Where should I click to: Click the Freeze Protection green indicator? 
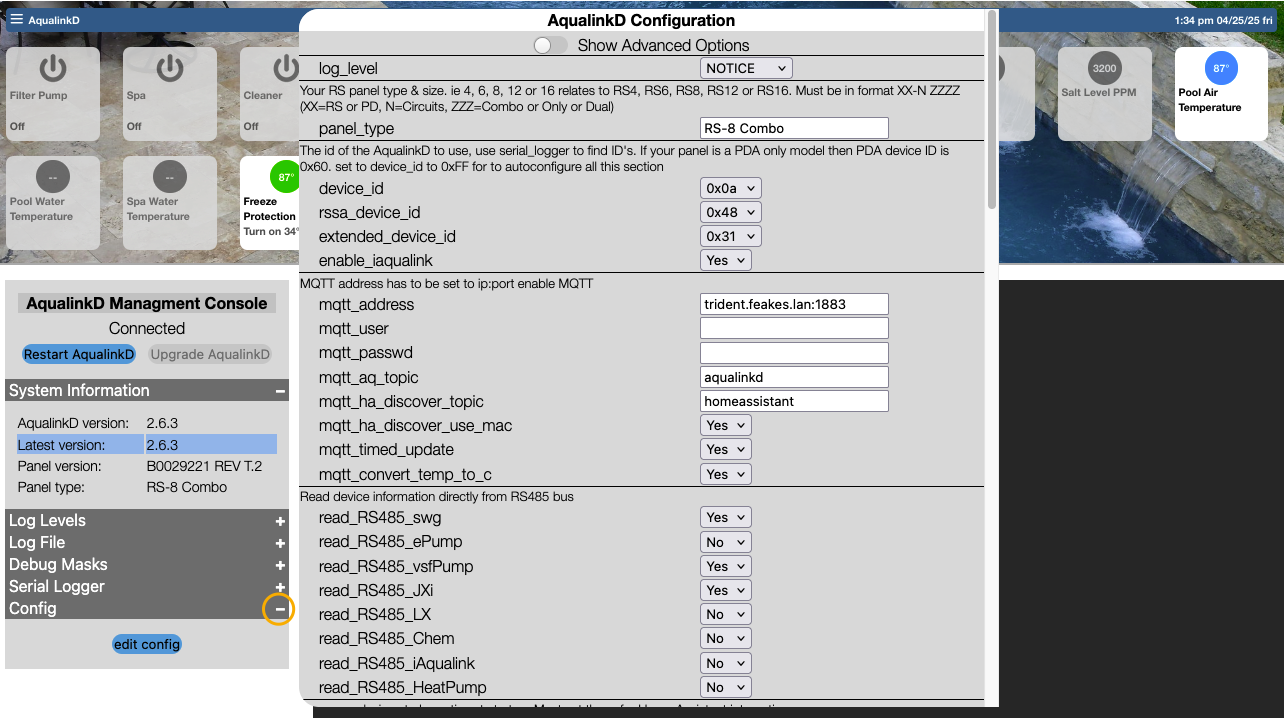pyautogui.click(x=286, y=177)
